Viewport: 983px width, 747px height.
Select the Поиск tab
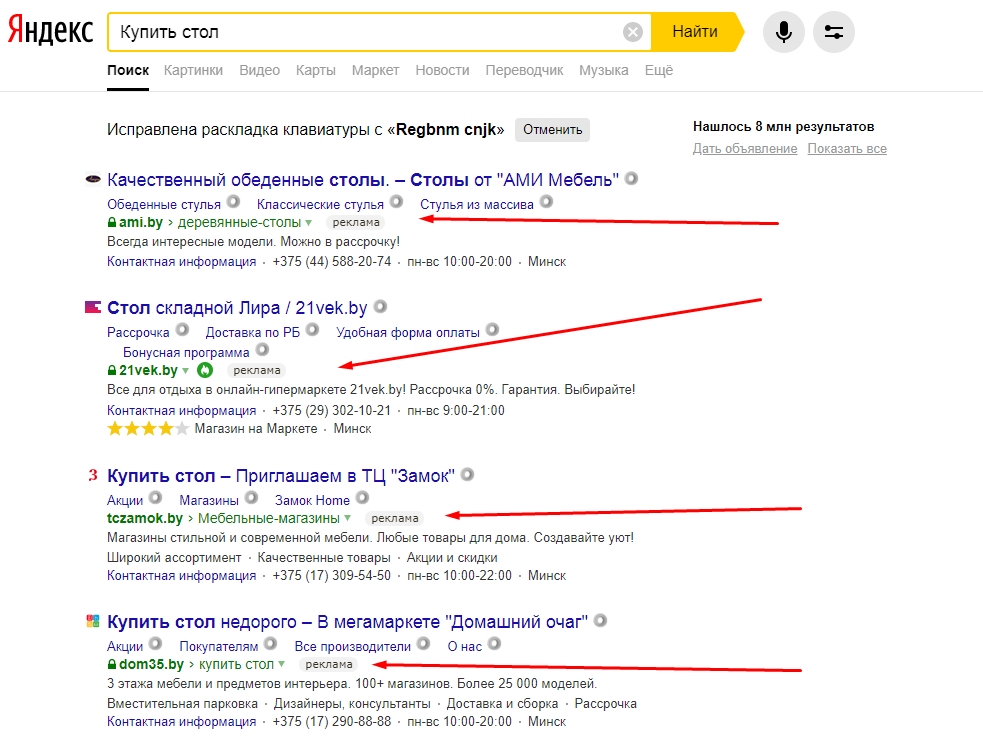coord(128,70)
